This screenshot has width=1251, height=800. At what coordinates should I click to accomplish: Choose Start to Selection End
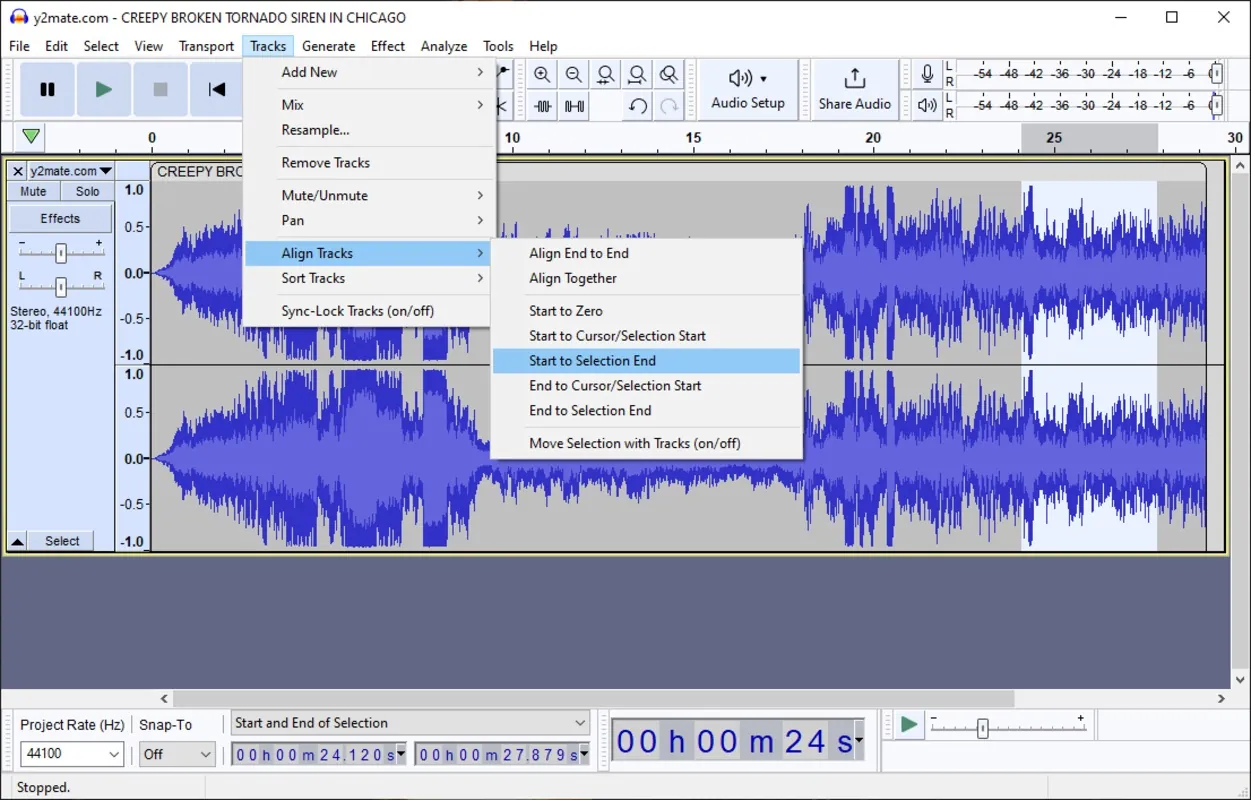click(646, 361)
